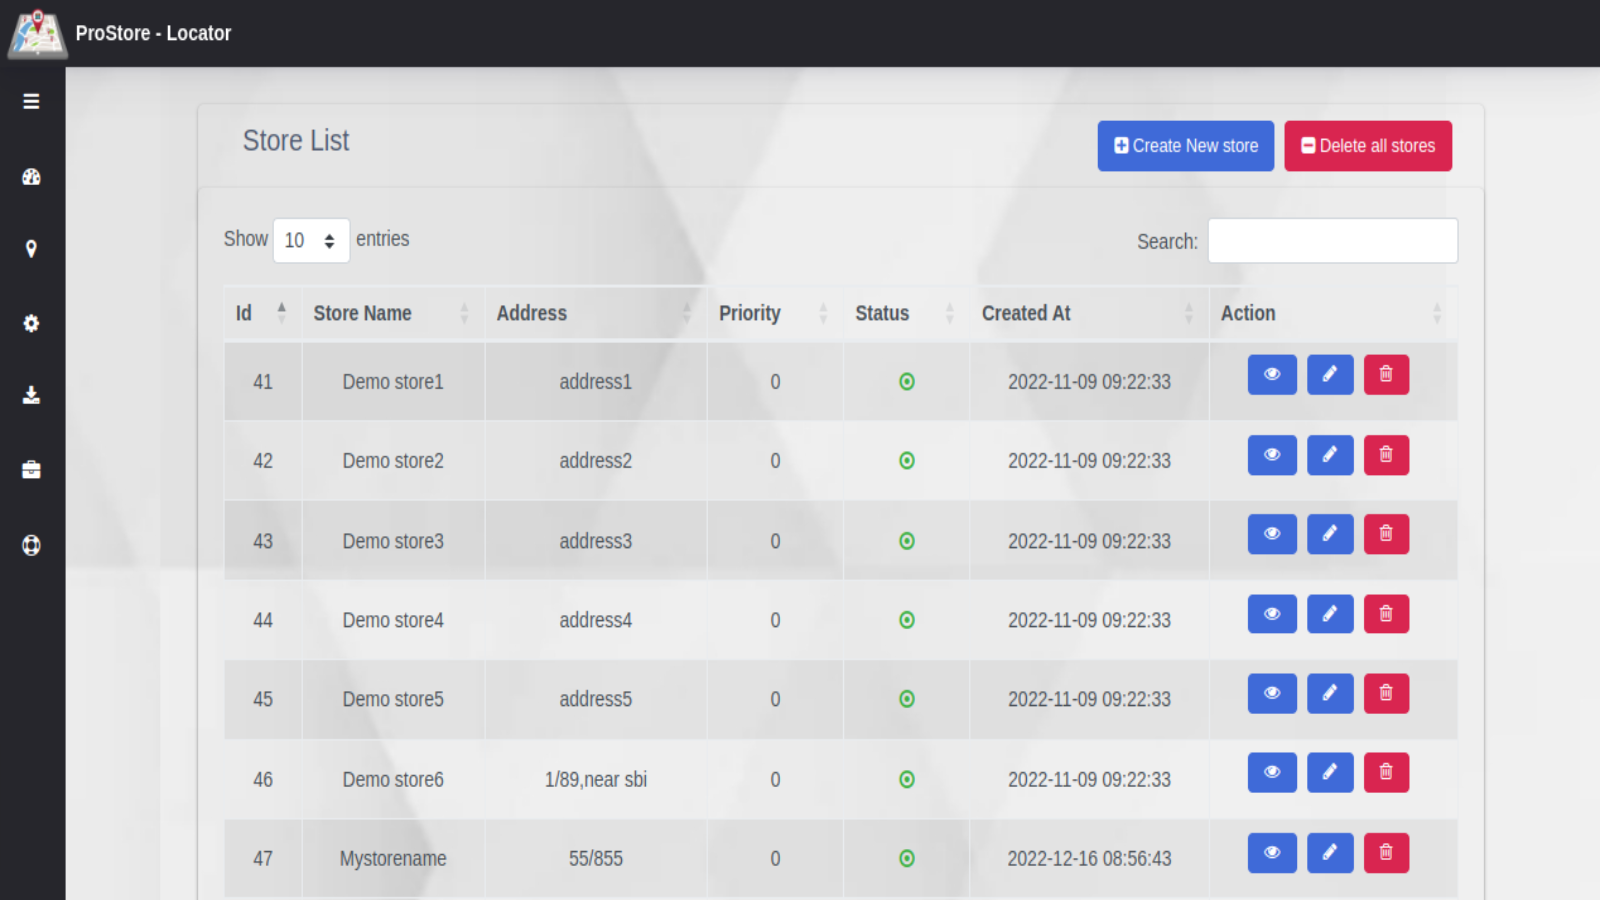The height and width of the screenshot is (900, 1600).
Task: View Demo store5 with eye button
Action: (x=1272, y=693)
